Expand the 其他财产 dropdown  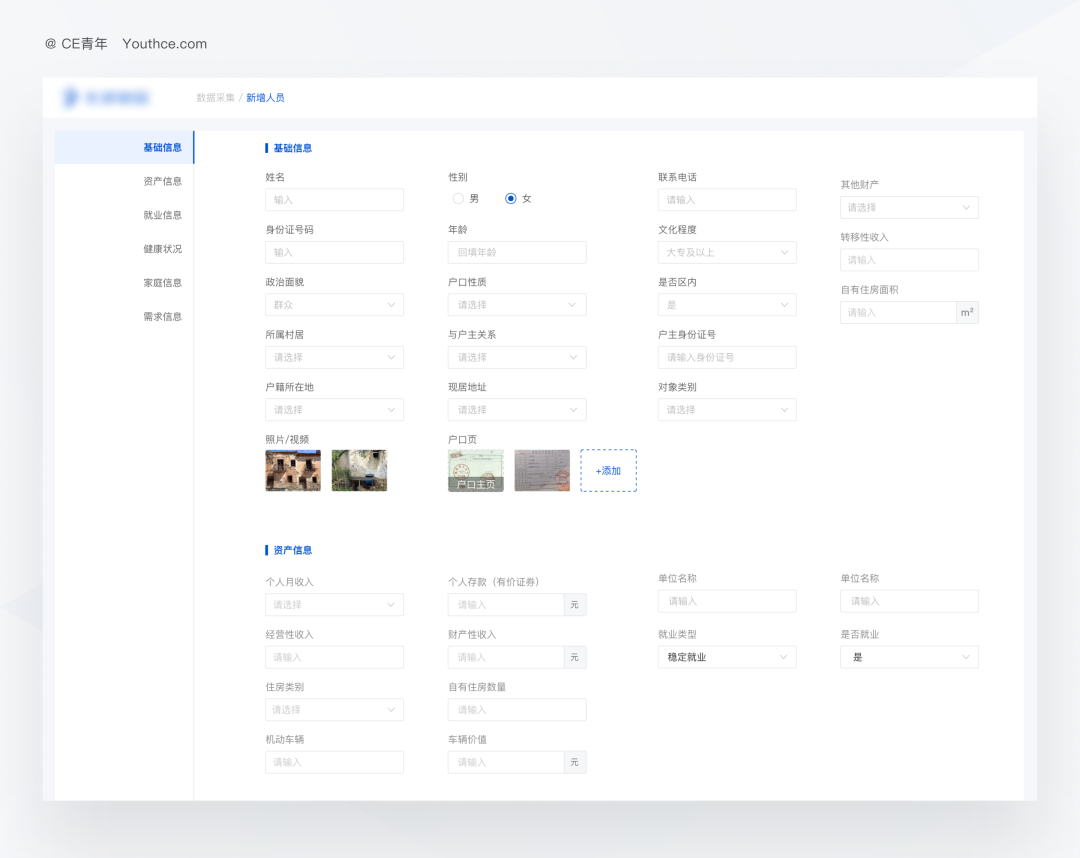click(909, 207)
